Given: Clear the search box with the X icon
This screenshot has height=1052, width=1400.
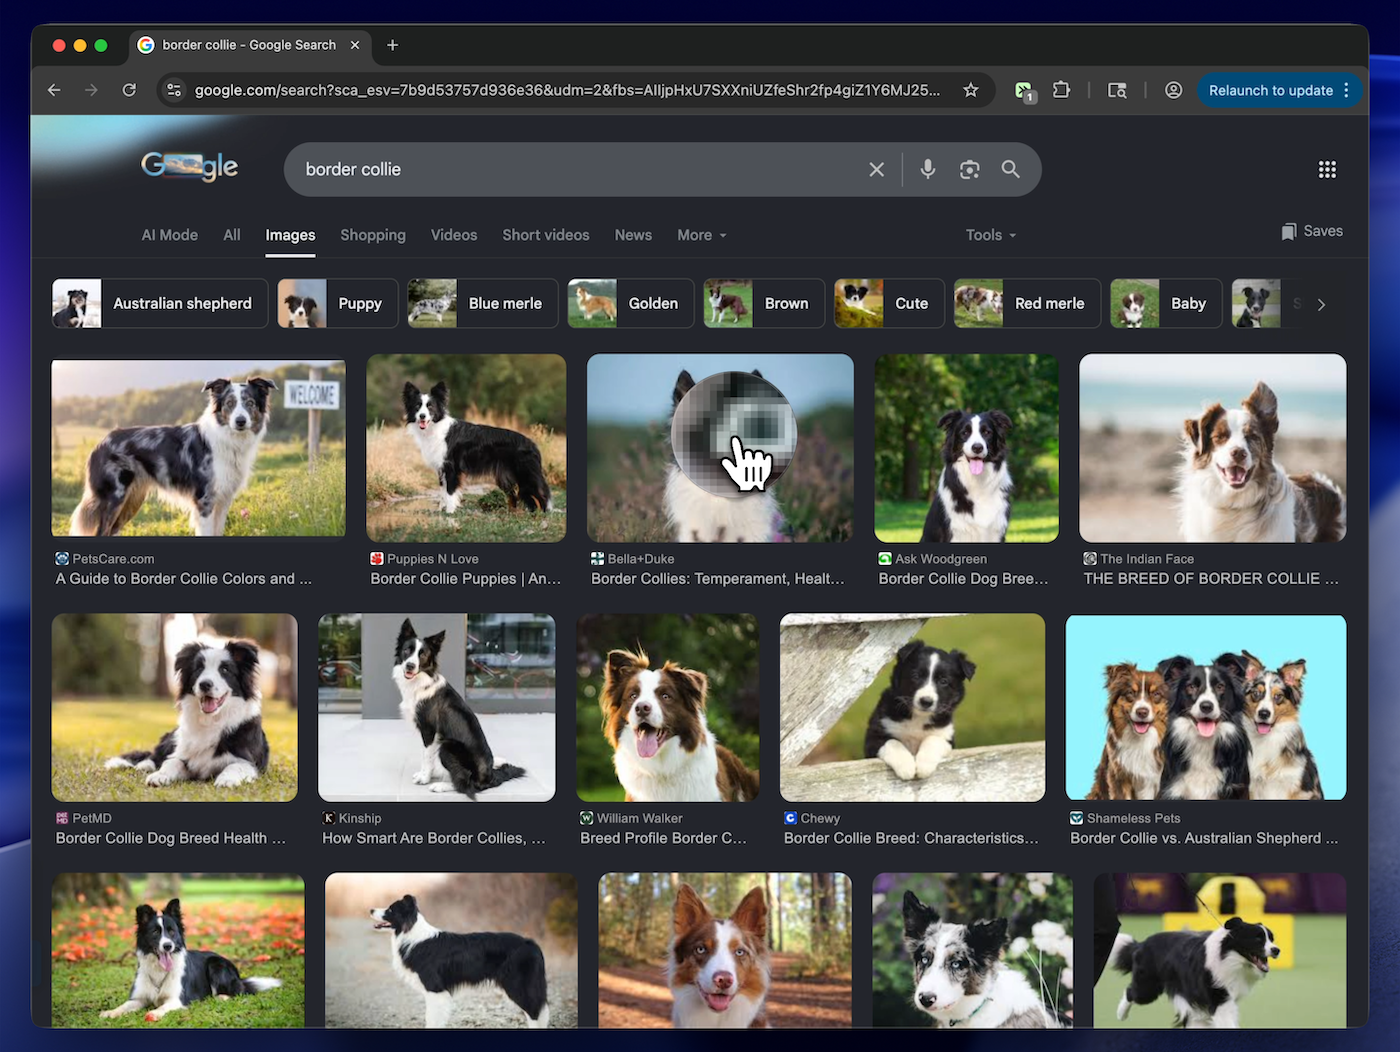Looking at the screenshot, I should (x=876, y=170).
